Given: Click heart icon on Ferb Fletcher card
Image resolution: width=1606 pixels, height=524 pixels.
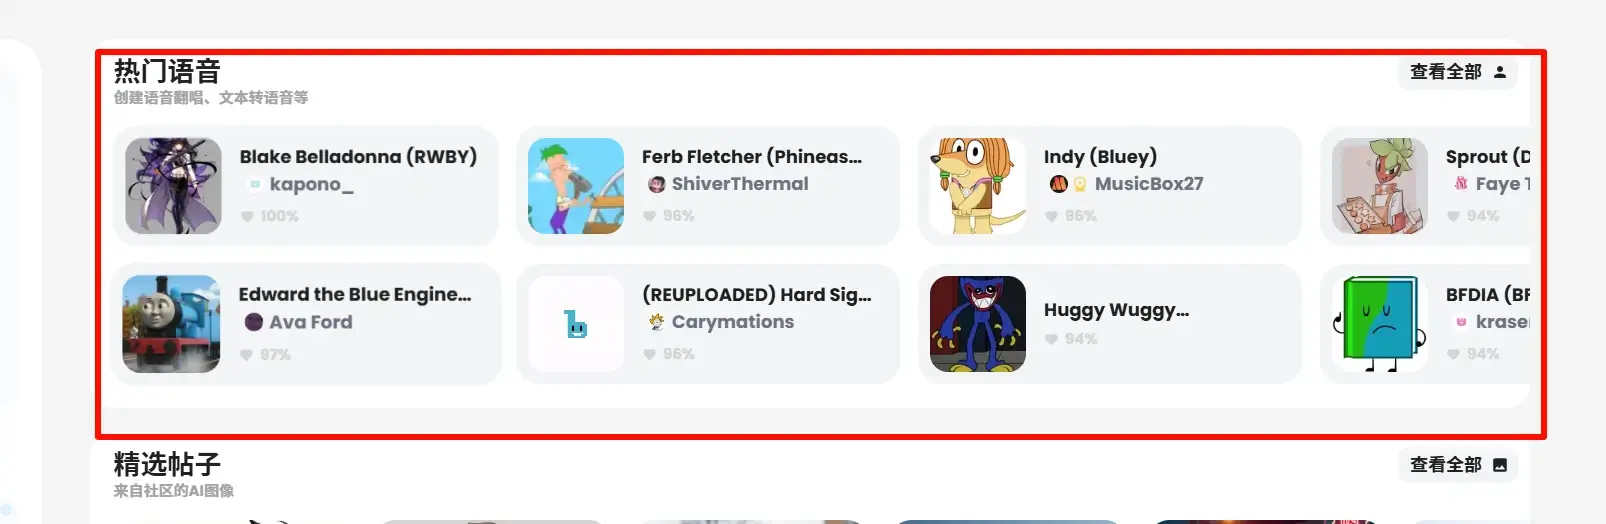Looking at the screenshot, I should [649, 216].
